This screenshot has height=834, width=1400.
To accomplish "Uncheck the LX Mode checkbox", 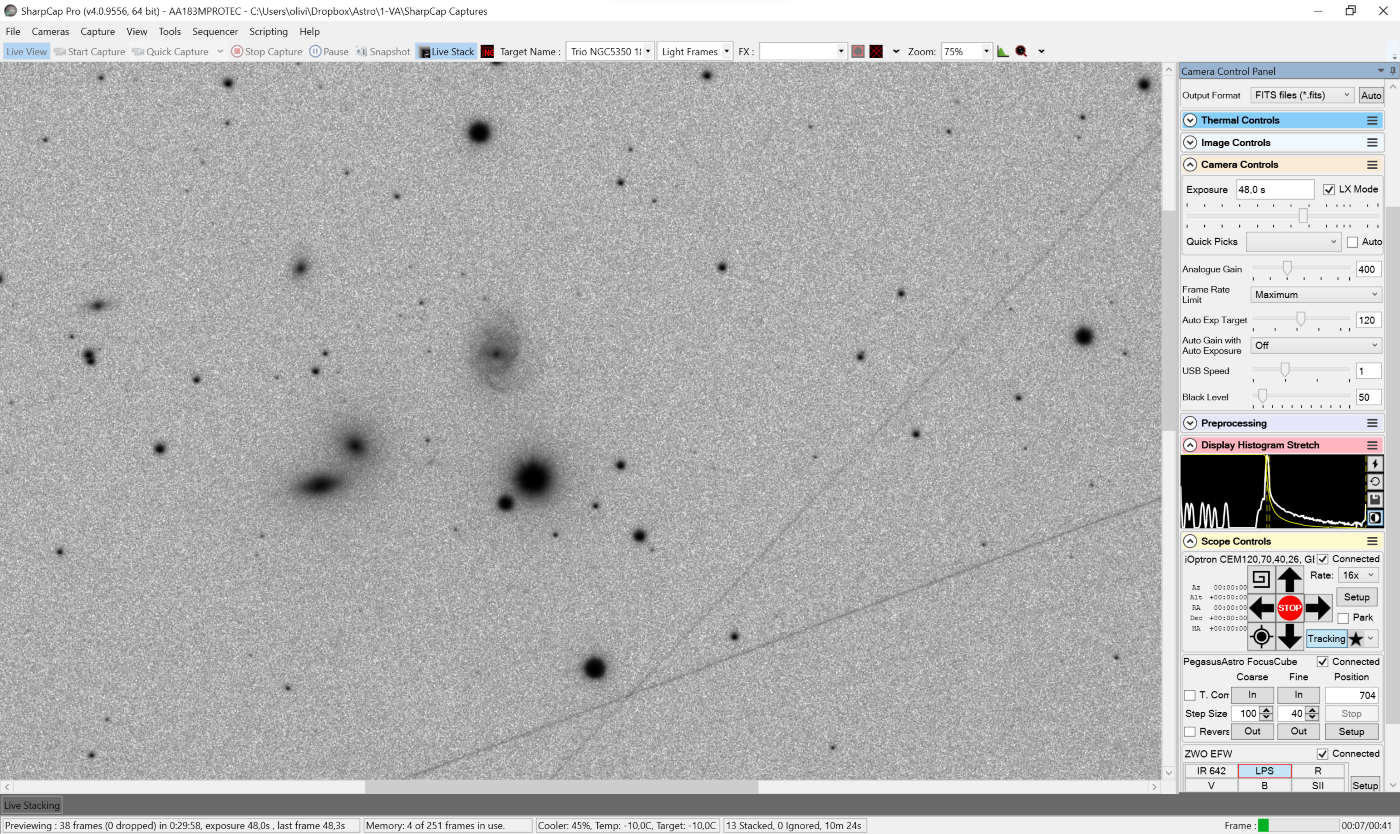I will (1329, 189).
